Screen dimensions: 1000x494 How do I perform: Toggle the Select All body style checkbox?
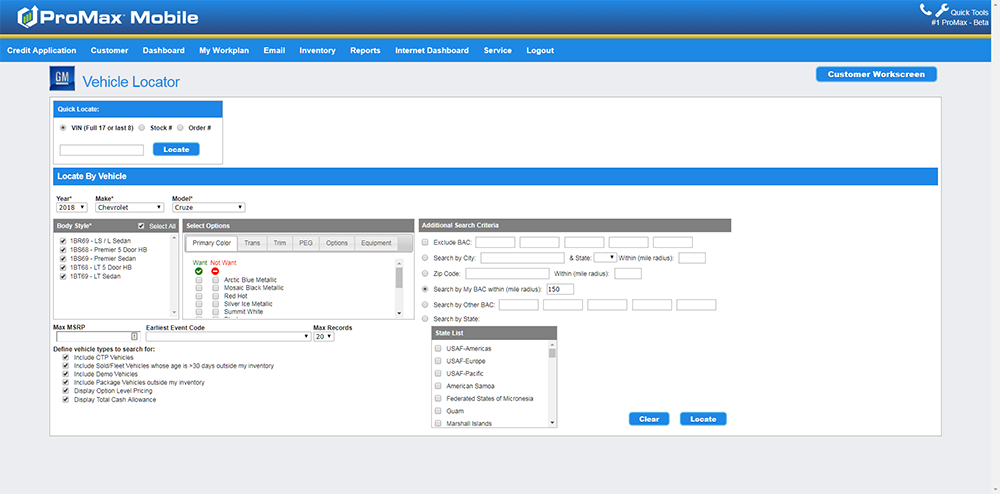click(x=142, y=226)
